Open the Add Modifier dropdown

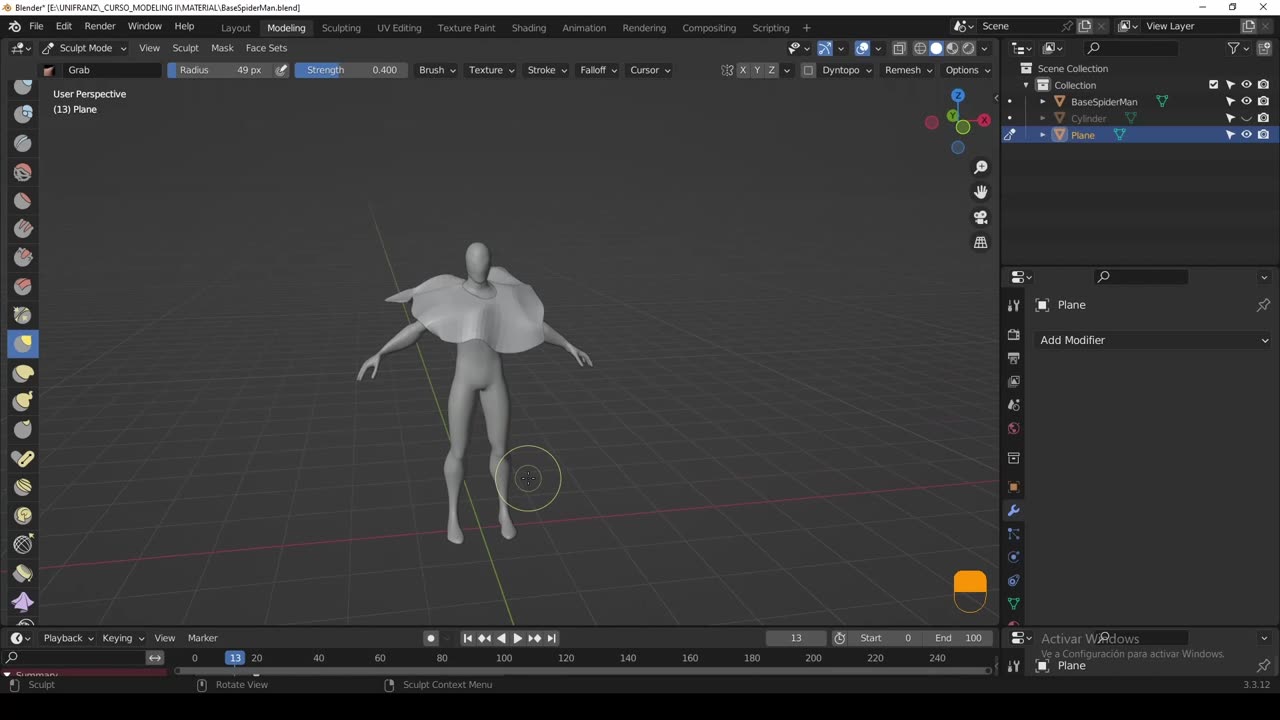coord(1153,340)
